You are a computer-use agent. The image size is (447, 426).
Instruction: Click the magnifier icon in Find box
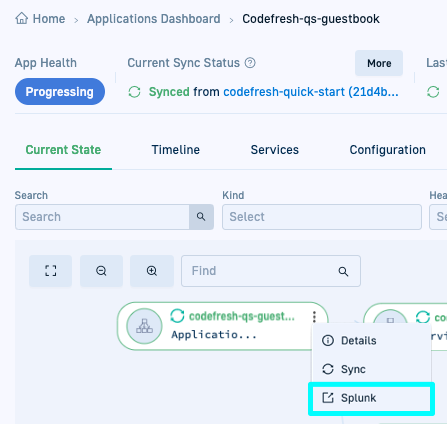343,271
